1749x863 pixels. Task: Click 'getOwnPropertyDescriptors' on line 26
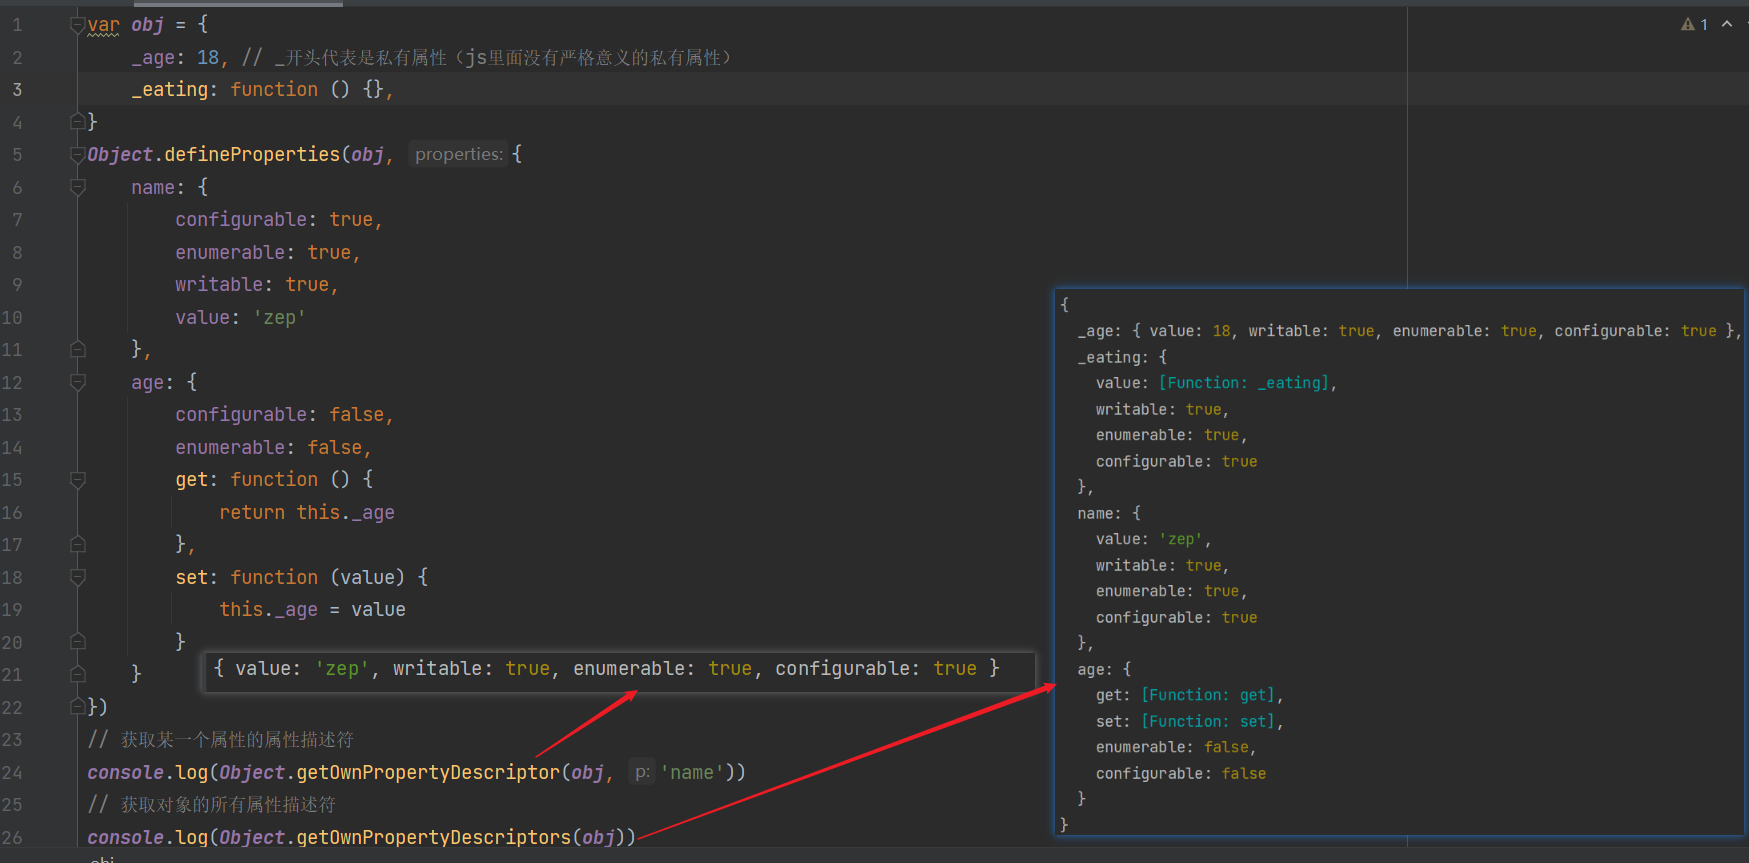[433, 837]
